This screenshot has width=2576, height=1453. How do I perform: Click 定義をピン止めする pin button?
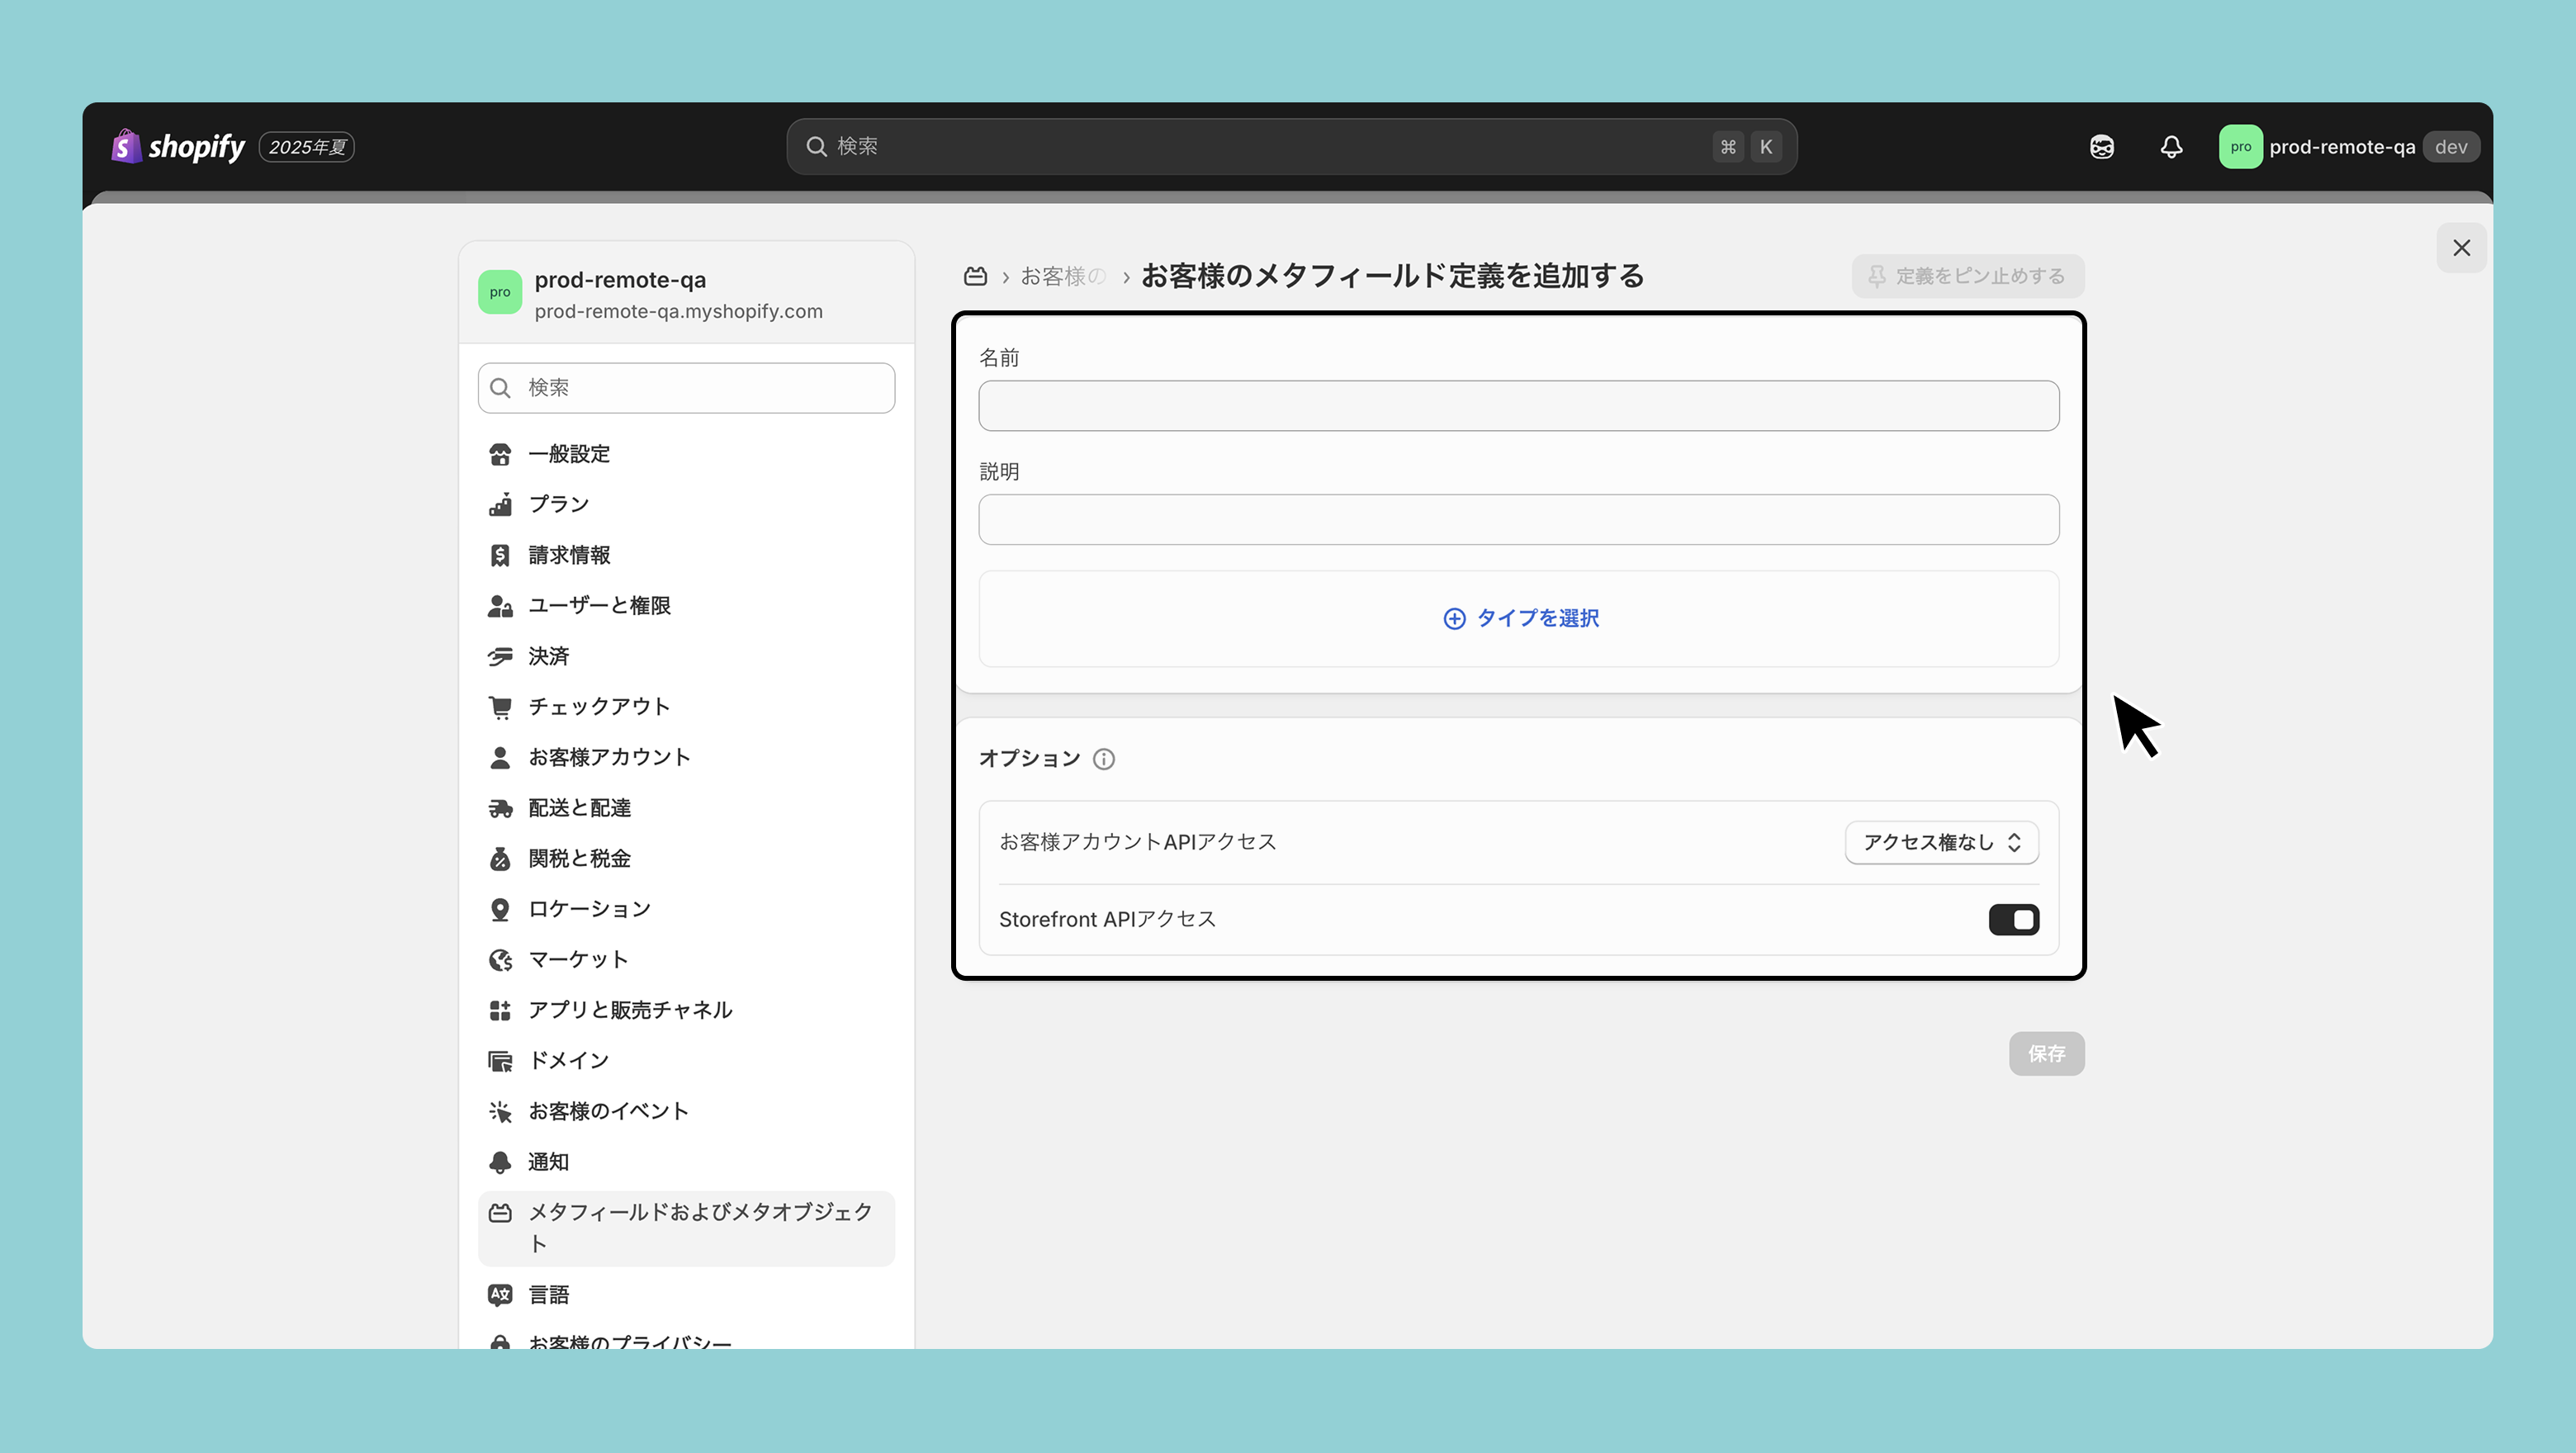(x=1967, y=276)
